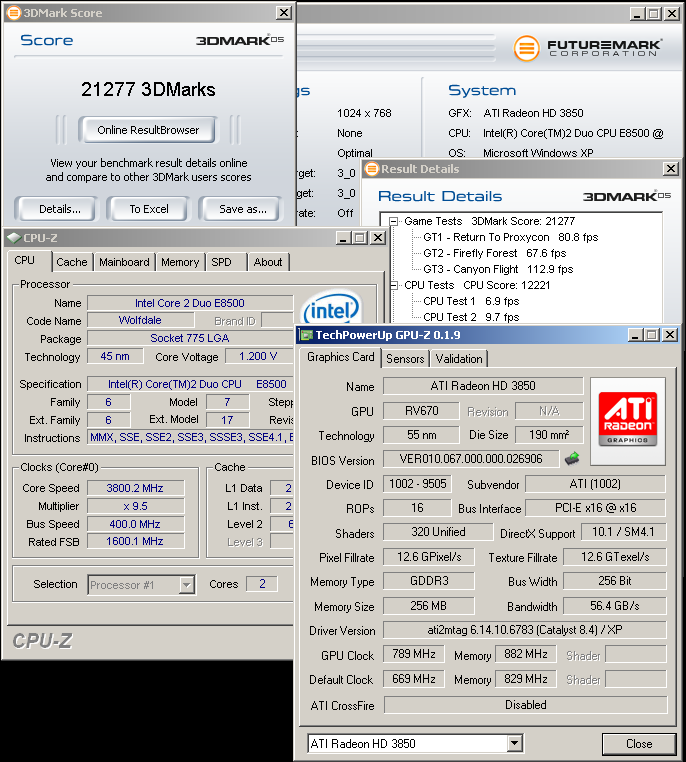Click the Bandwidth value 56.4 GB/s
The height and width of the screenshot is (762, 686).
click(x=615, y=606)
